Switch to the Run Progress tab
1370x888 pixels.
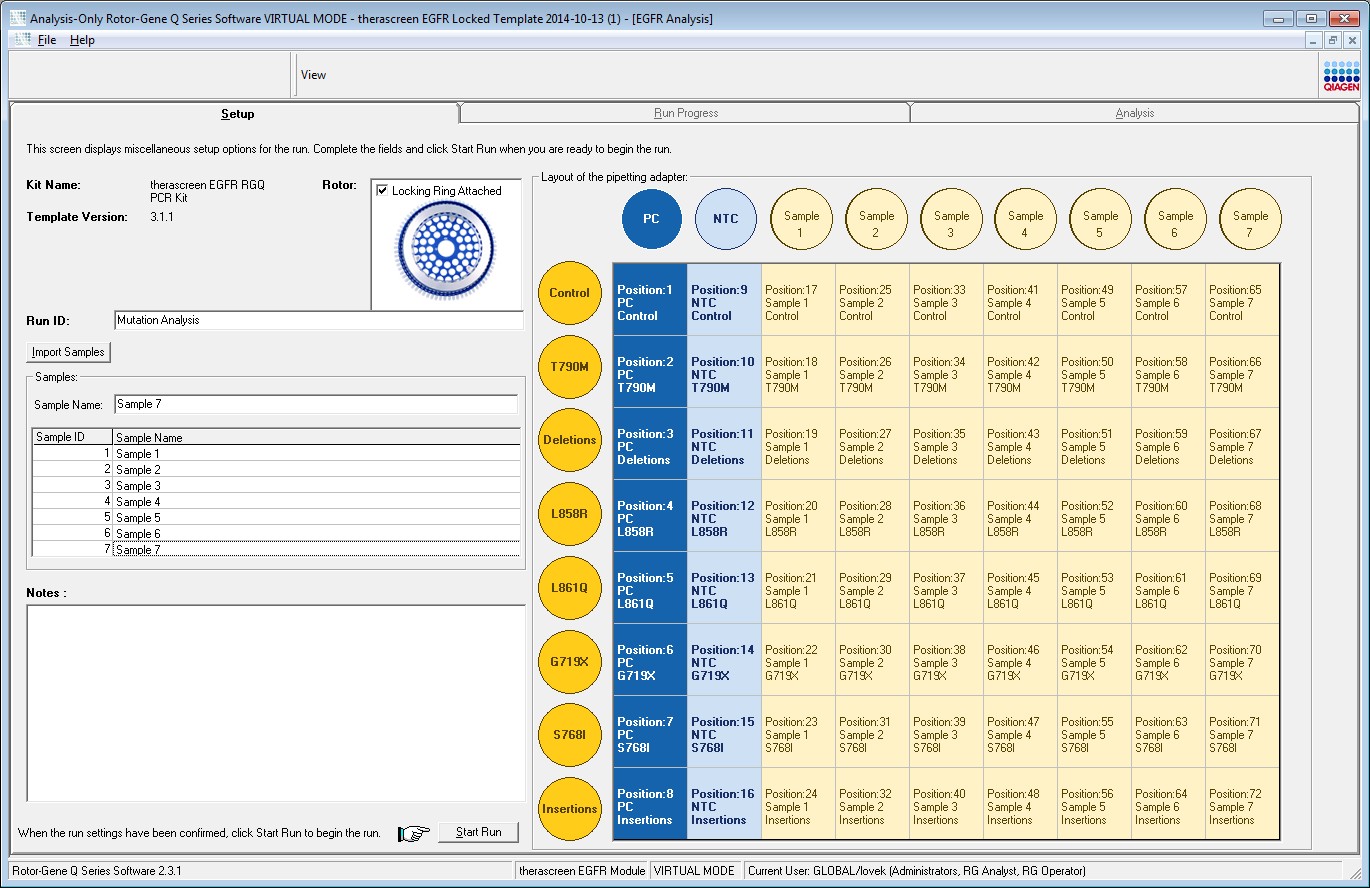click(x=686, y=113)
